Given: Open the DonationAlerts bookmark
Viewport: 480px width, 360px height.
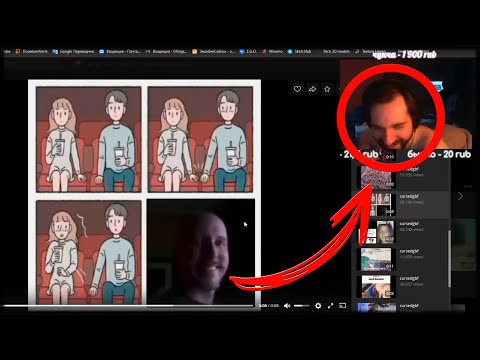Looking at the screenshot, I should click(x=32, y=51).
